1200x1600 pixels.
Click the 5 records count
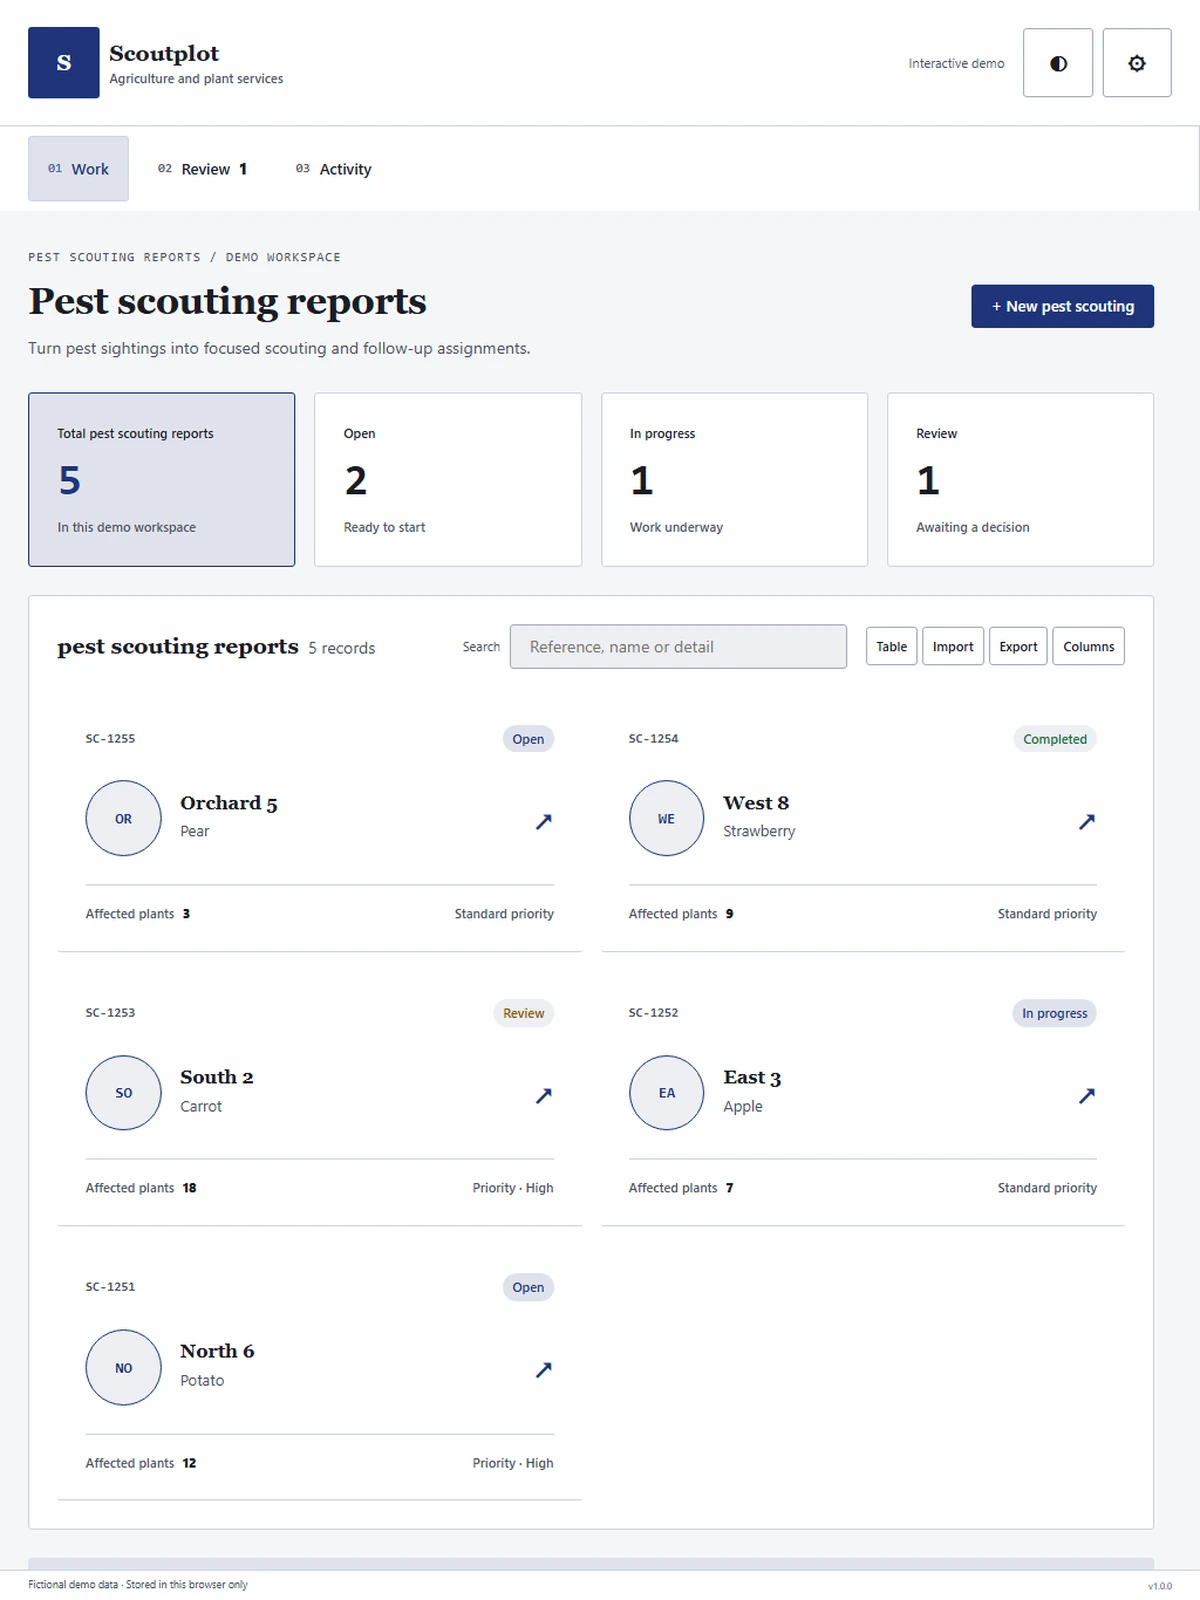(341, 648)
